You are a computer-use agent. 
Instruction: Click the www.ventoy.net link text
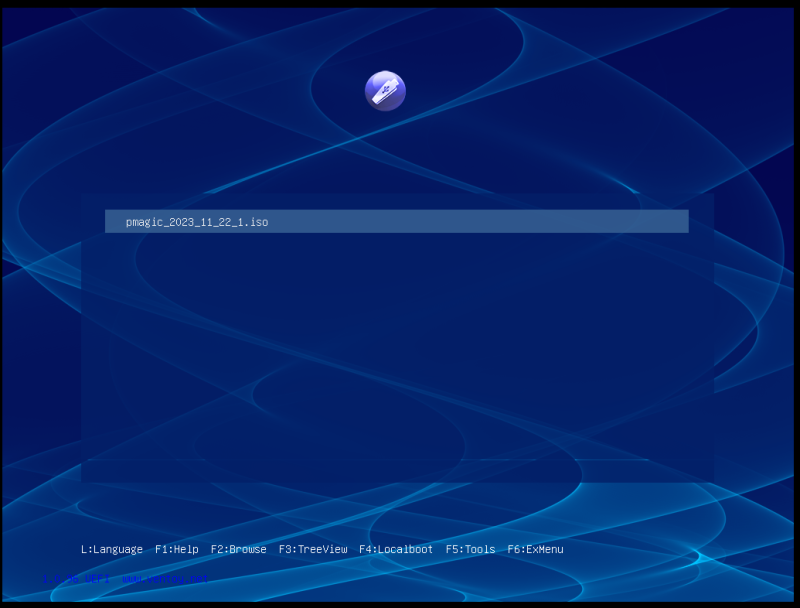click(165, 579)
